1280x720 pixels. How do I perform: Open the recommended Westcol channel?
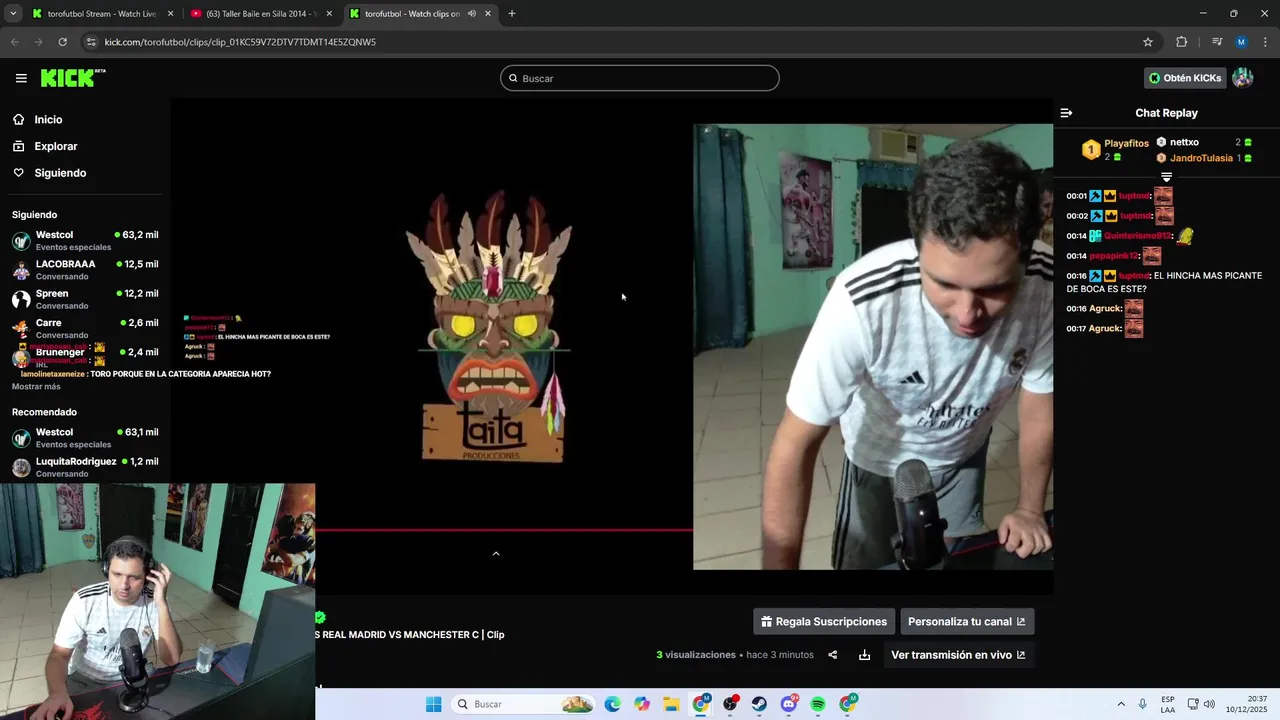pos(85,438)
